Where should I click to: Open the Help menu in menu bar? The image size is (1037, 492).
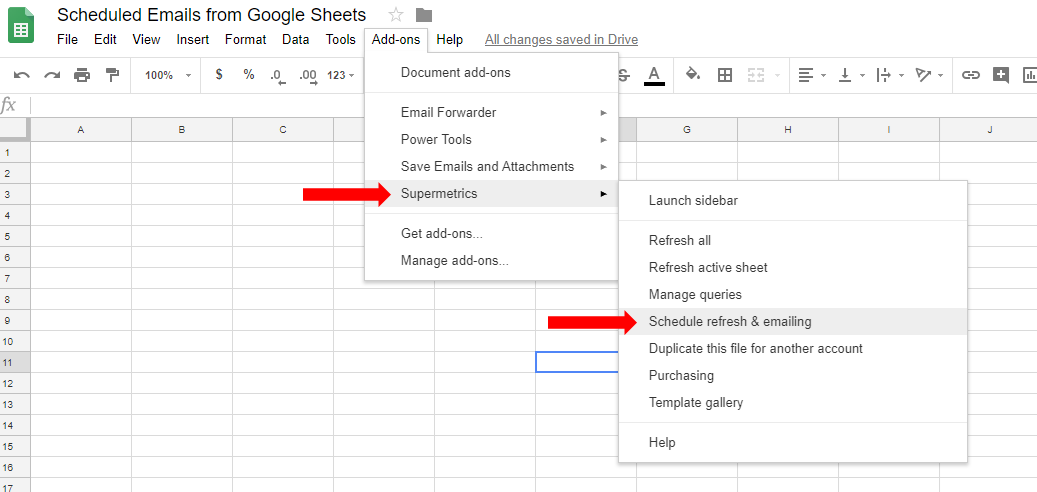pos(450,40)
